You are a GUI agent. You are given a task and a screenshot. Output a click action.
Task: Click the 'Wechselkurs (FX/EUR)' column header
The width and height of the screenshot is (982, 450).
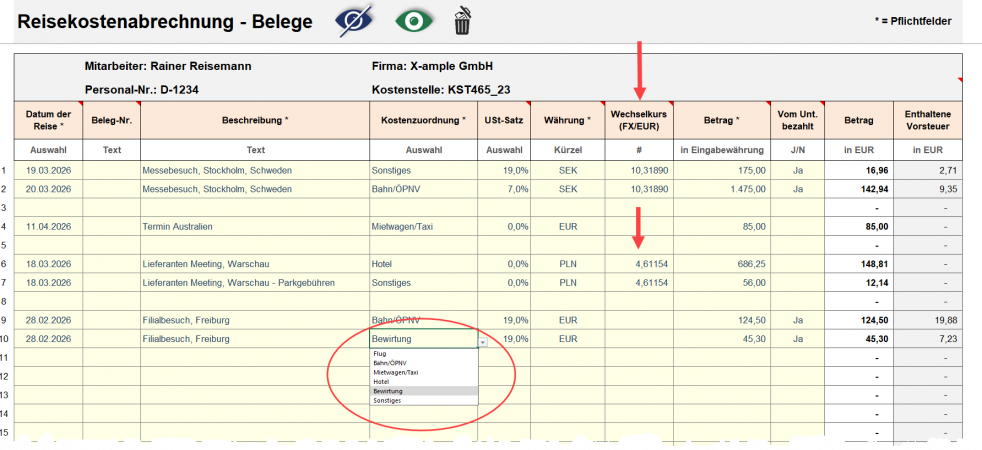639,120
